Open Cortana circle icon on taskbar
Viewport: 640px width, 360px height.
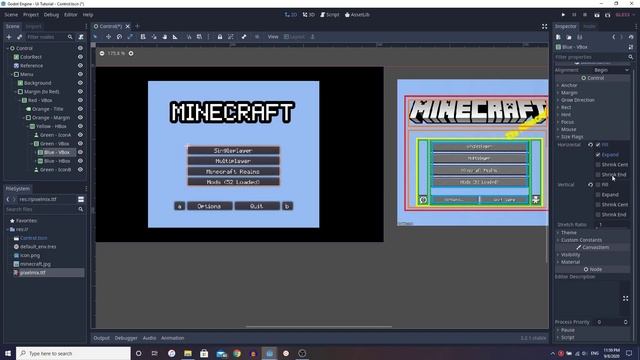click(x=139, y=353)
